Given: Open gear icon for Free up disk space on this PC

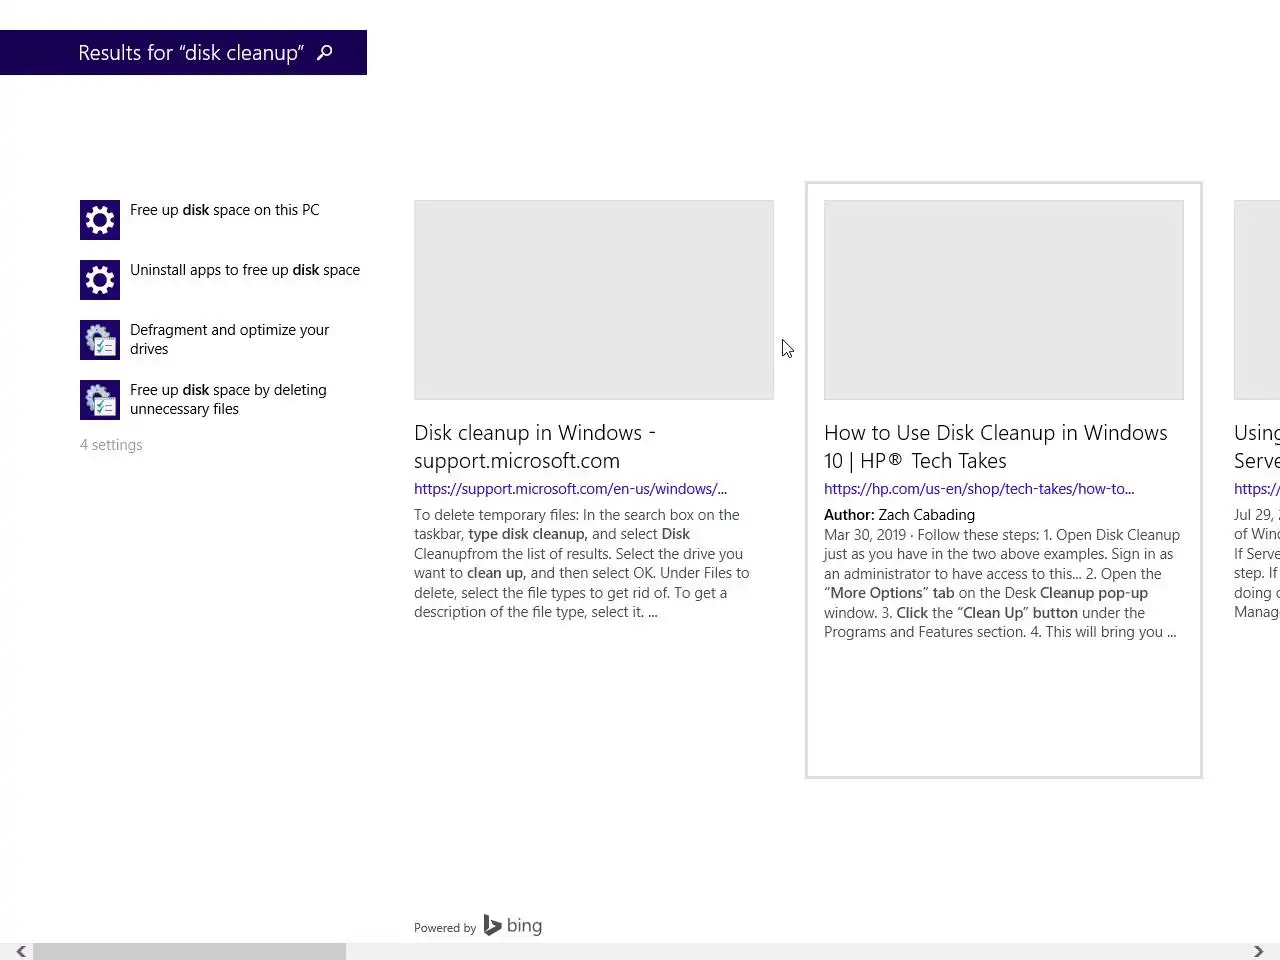Looking at the screenshot, I should click(x=100, y=220).
